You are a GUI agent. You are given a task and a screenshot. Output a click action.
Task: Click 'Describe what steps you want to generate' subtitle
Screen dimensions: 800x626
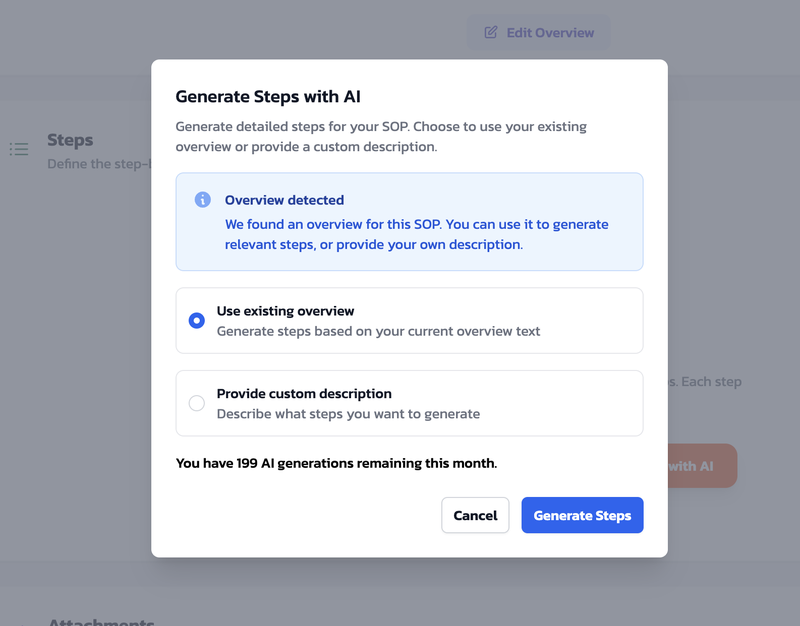(x=348, y=413)
